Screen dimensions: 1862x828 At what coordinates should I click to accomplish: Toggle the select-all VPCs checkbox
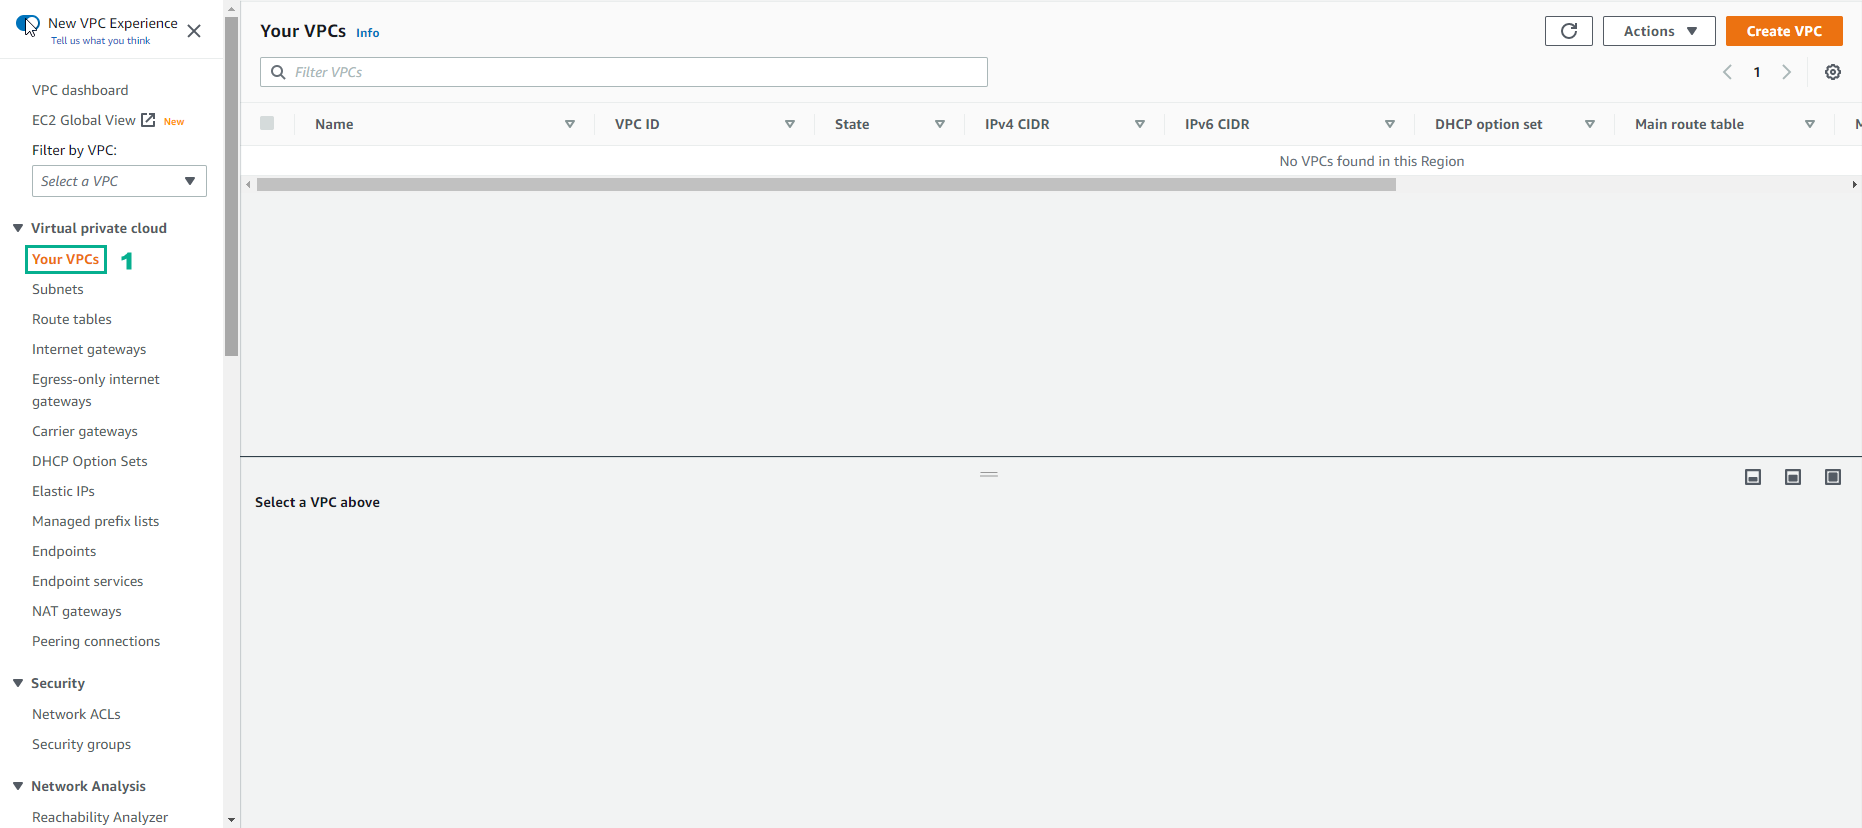click(267, 123)
